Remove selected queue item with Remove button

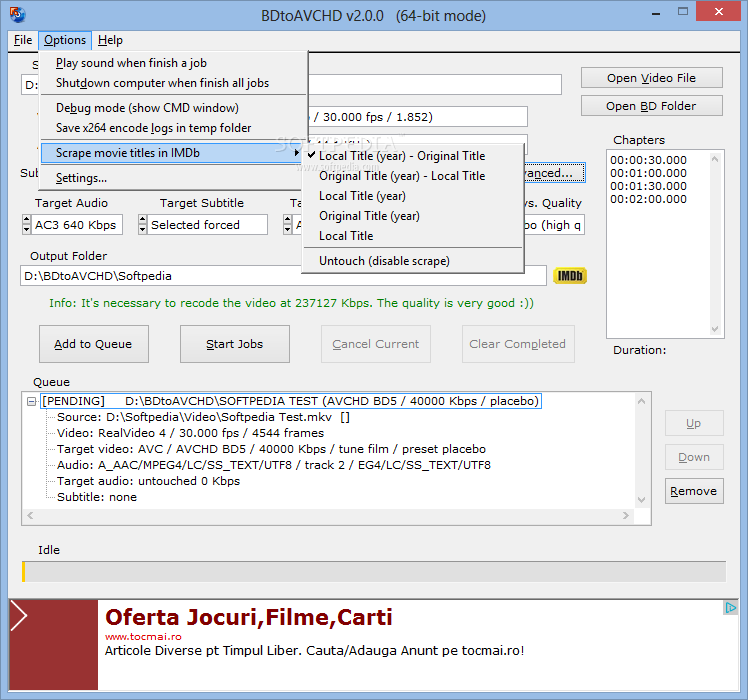(694, 491)
